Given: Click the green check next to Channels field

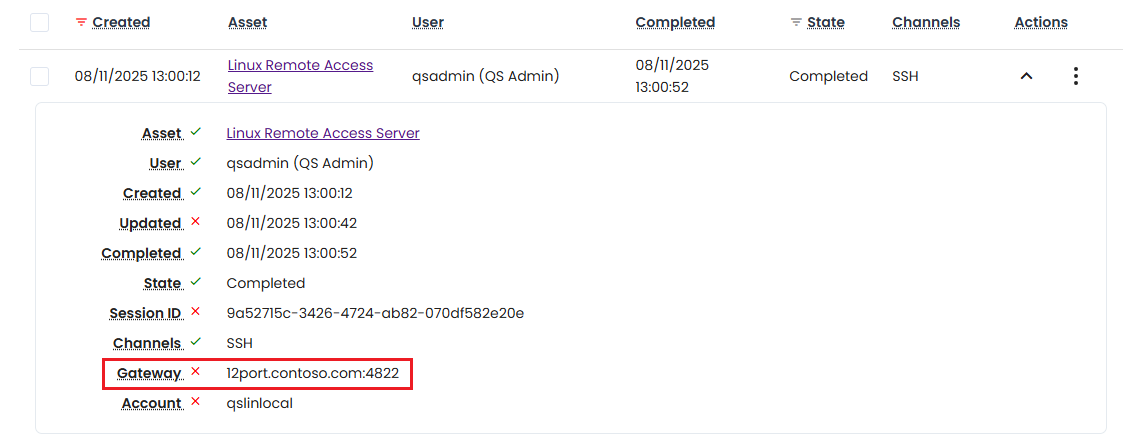Looking at the screenshot, I should click(x=196, y=342).
